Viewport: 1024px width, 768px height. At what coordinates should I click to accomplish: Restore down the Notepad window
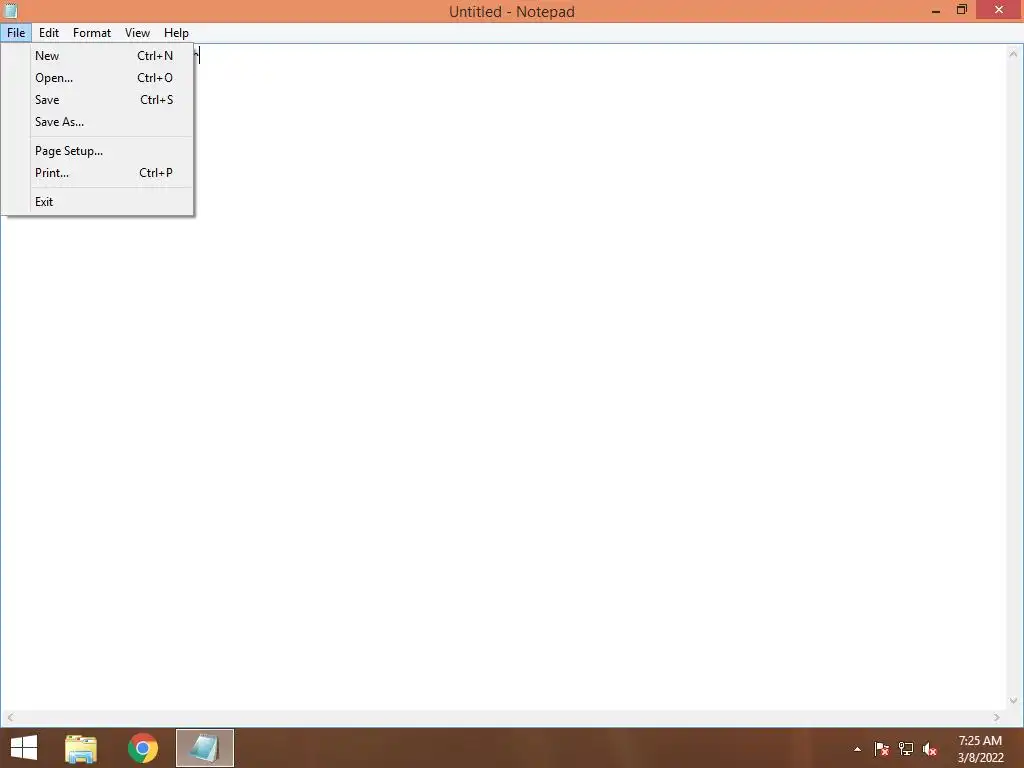click(961, 10)
